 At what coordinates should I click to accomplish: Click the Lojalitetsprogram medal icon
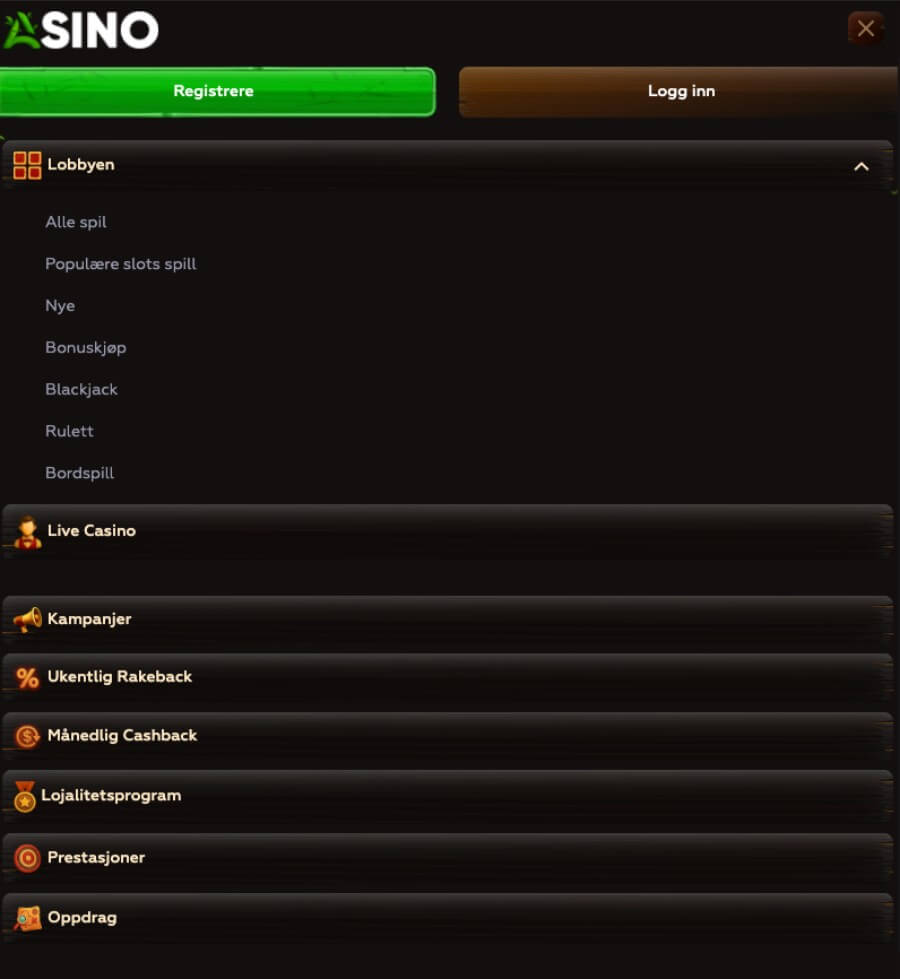24,797
